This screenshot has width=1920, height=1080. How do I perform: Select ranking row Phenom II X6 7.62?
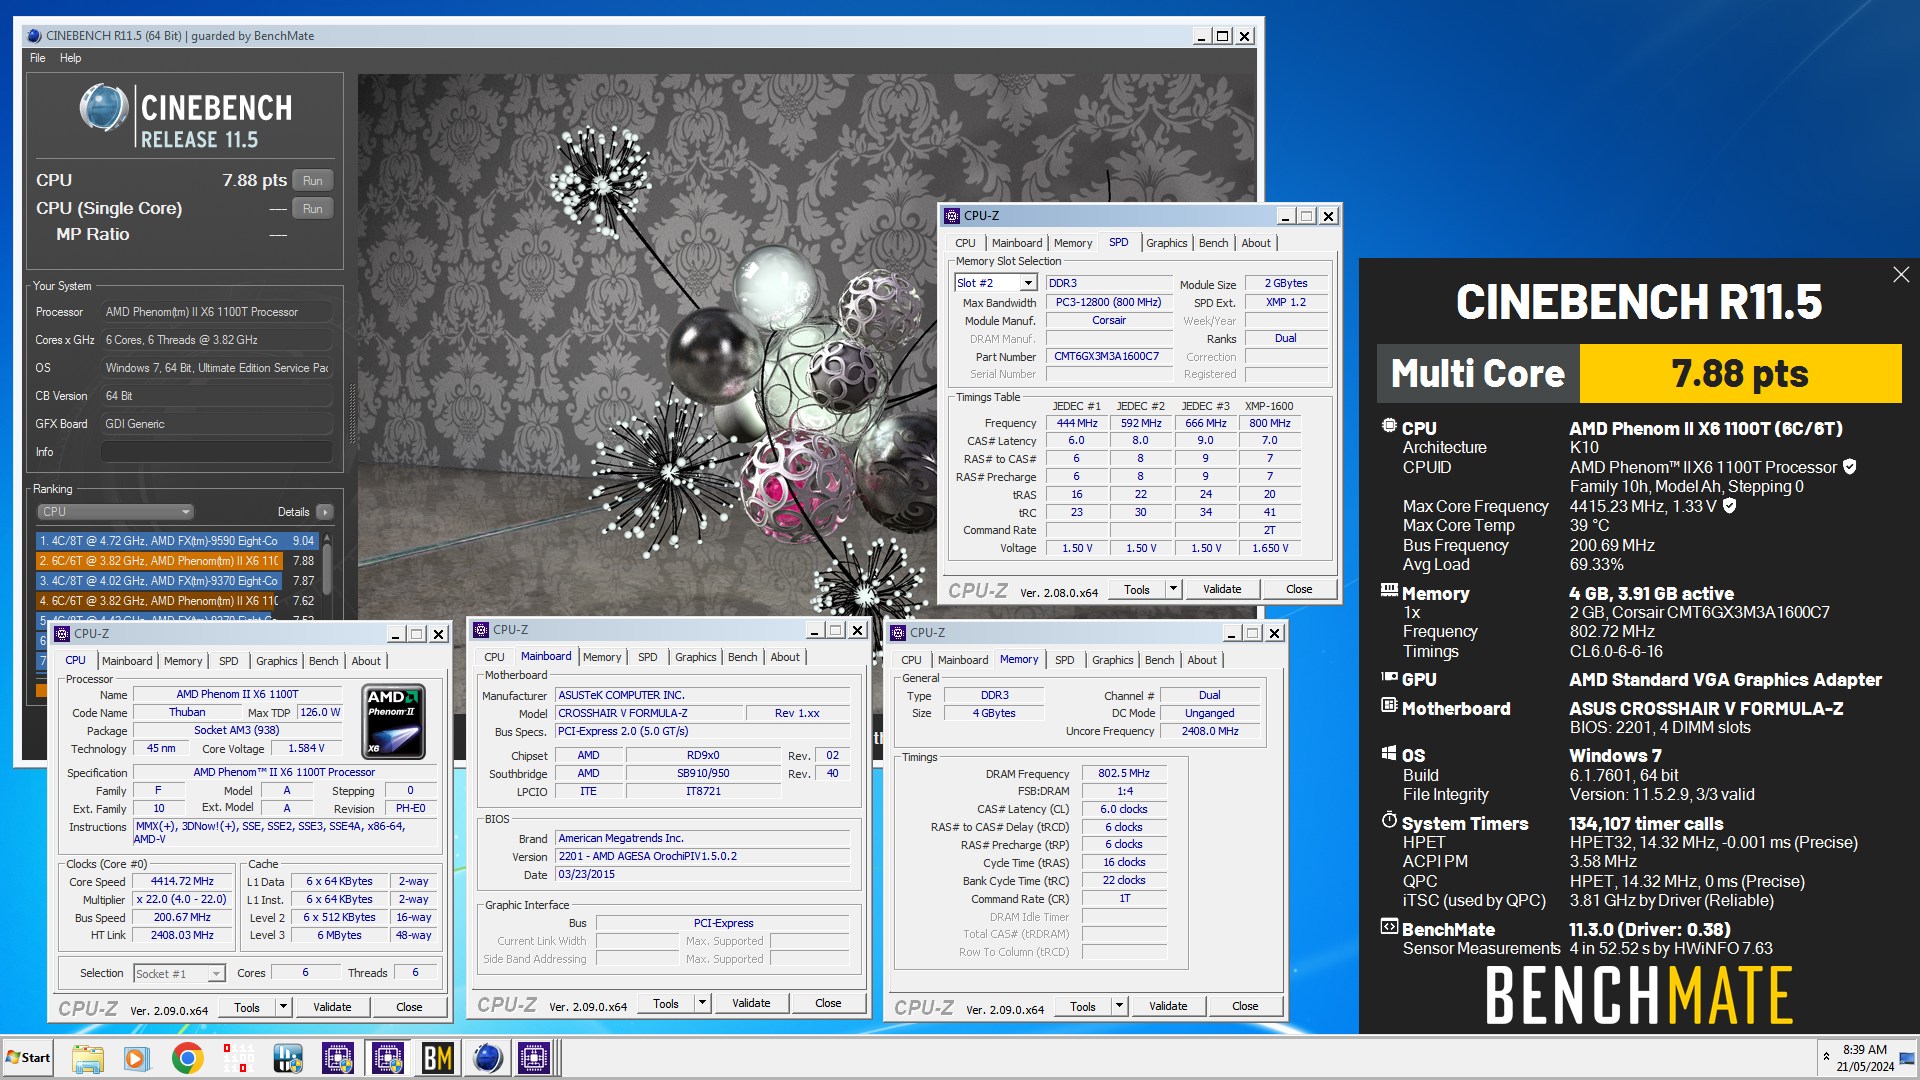(x=177, y=601)
